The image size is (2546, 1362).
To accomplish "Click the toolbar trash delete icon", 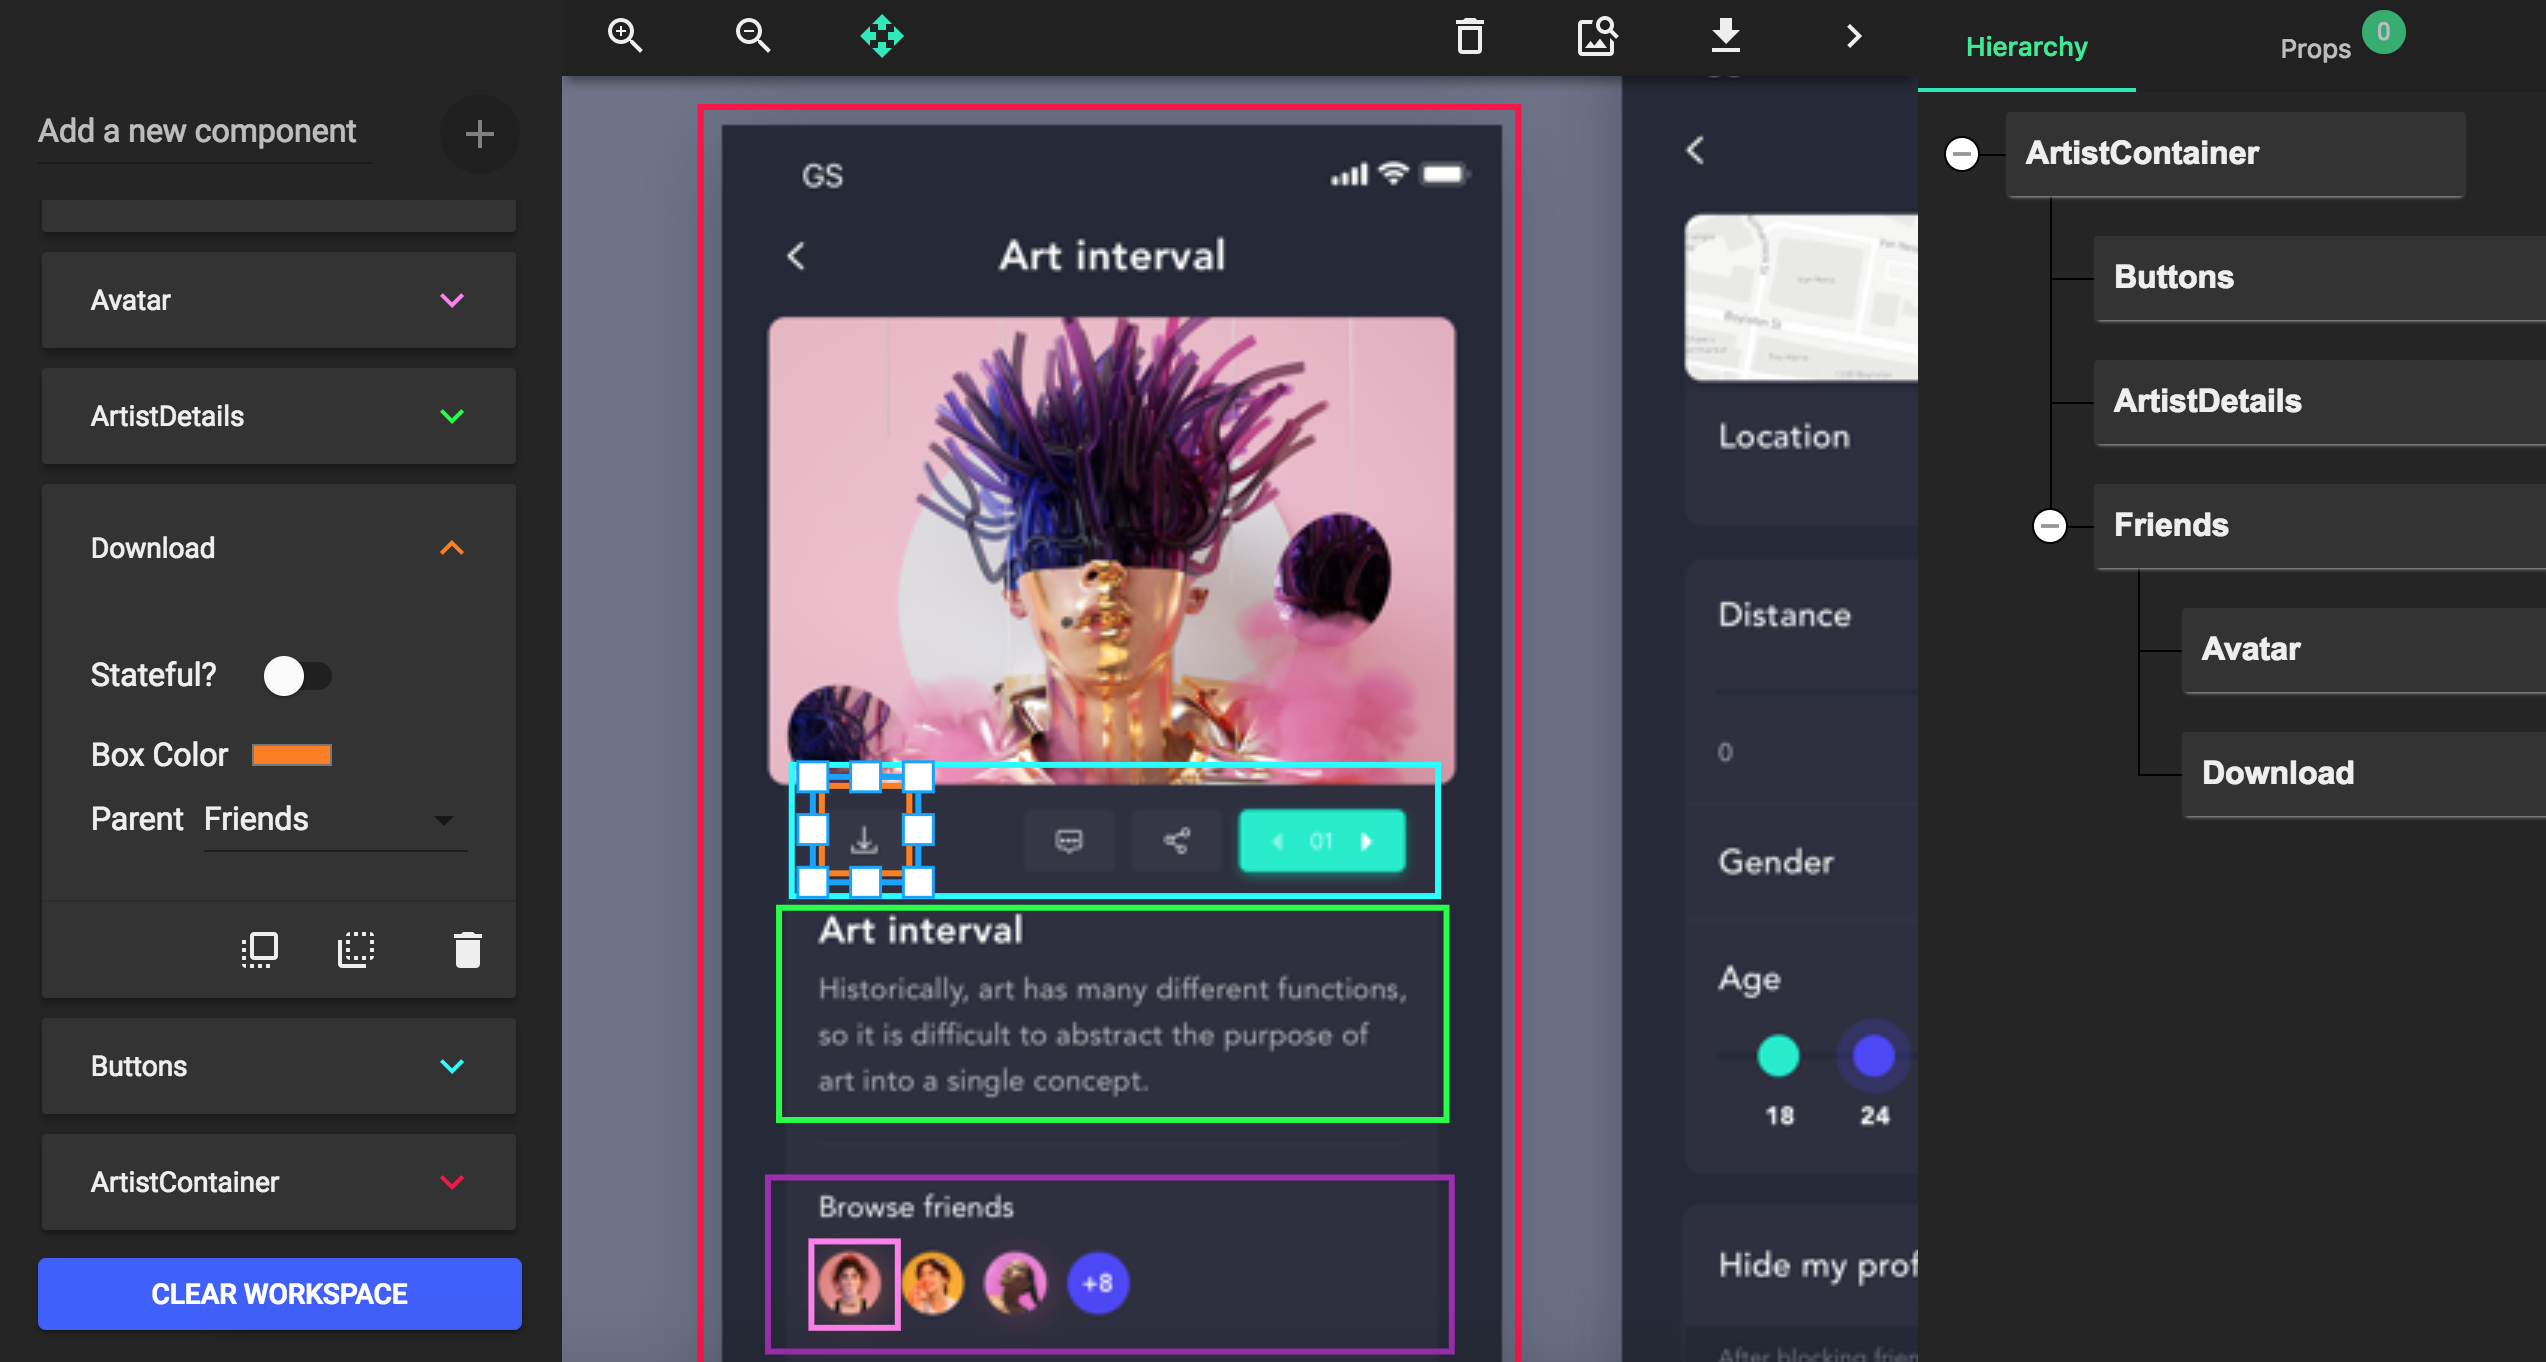I will (x=1469, y=37).
